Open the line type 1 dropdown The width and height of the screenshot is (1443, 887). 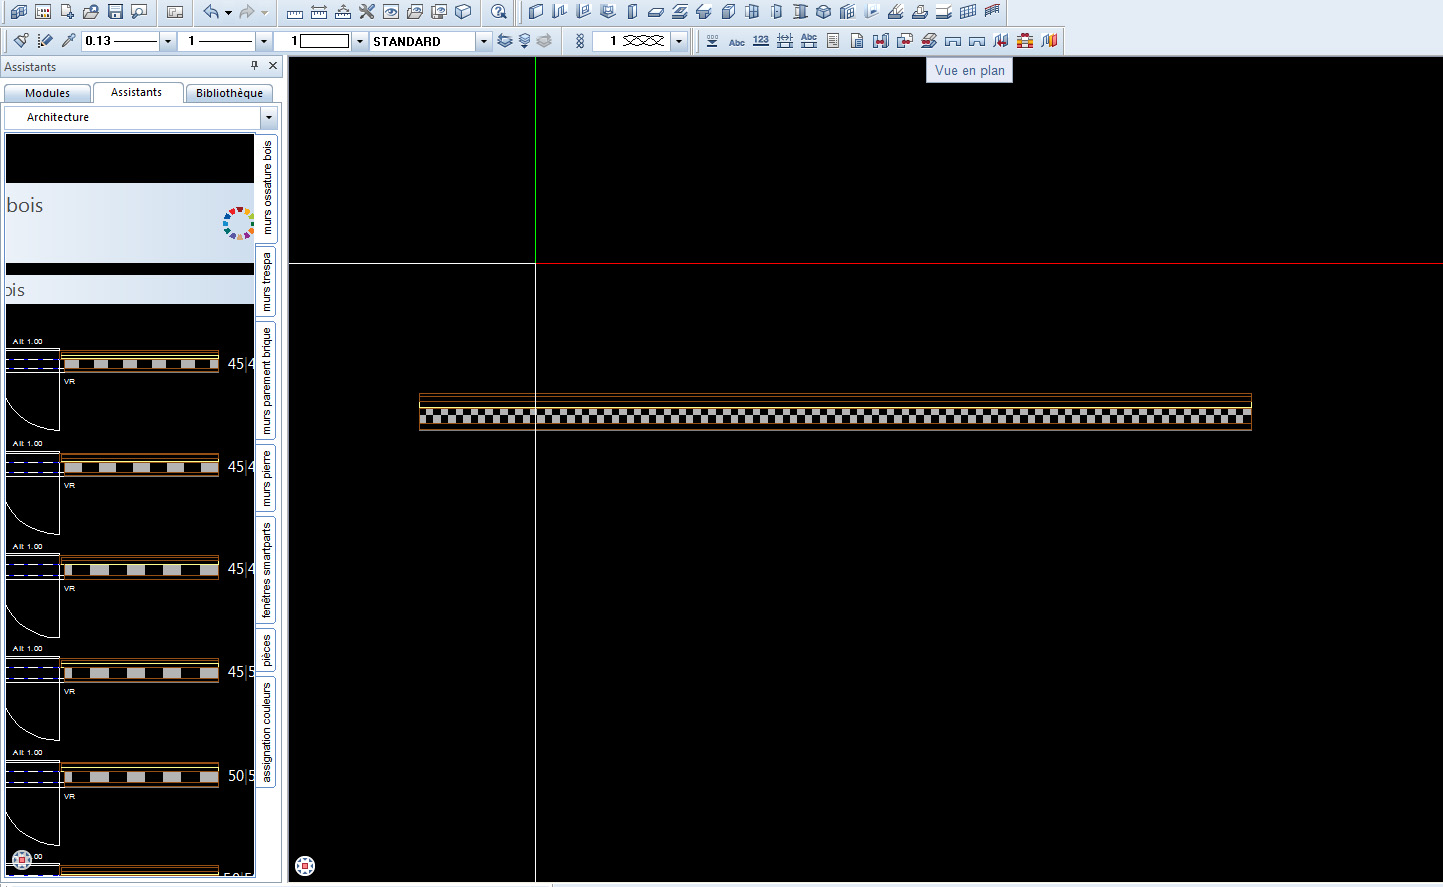click(264, 41)
